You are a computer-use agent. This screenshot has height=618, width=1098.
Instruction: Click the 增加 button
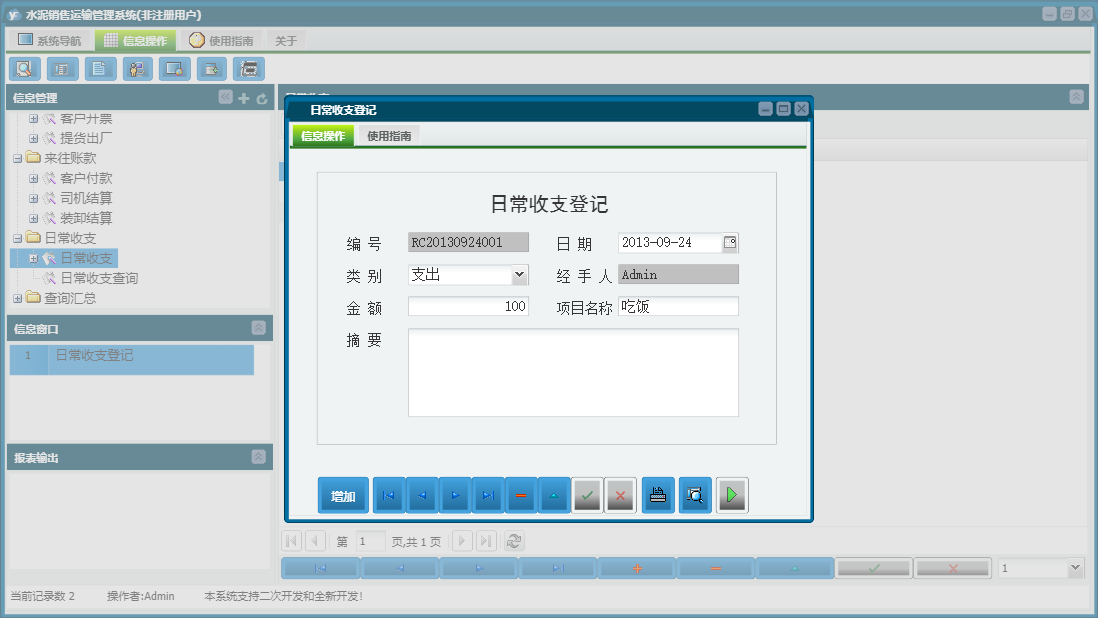click(343, 496)
